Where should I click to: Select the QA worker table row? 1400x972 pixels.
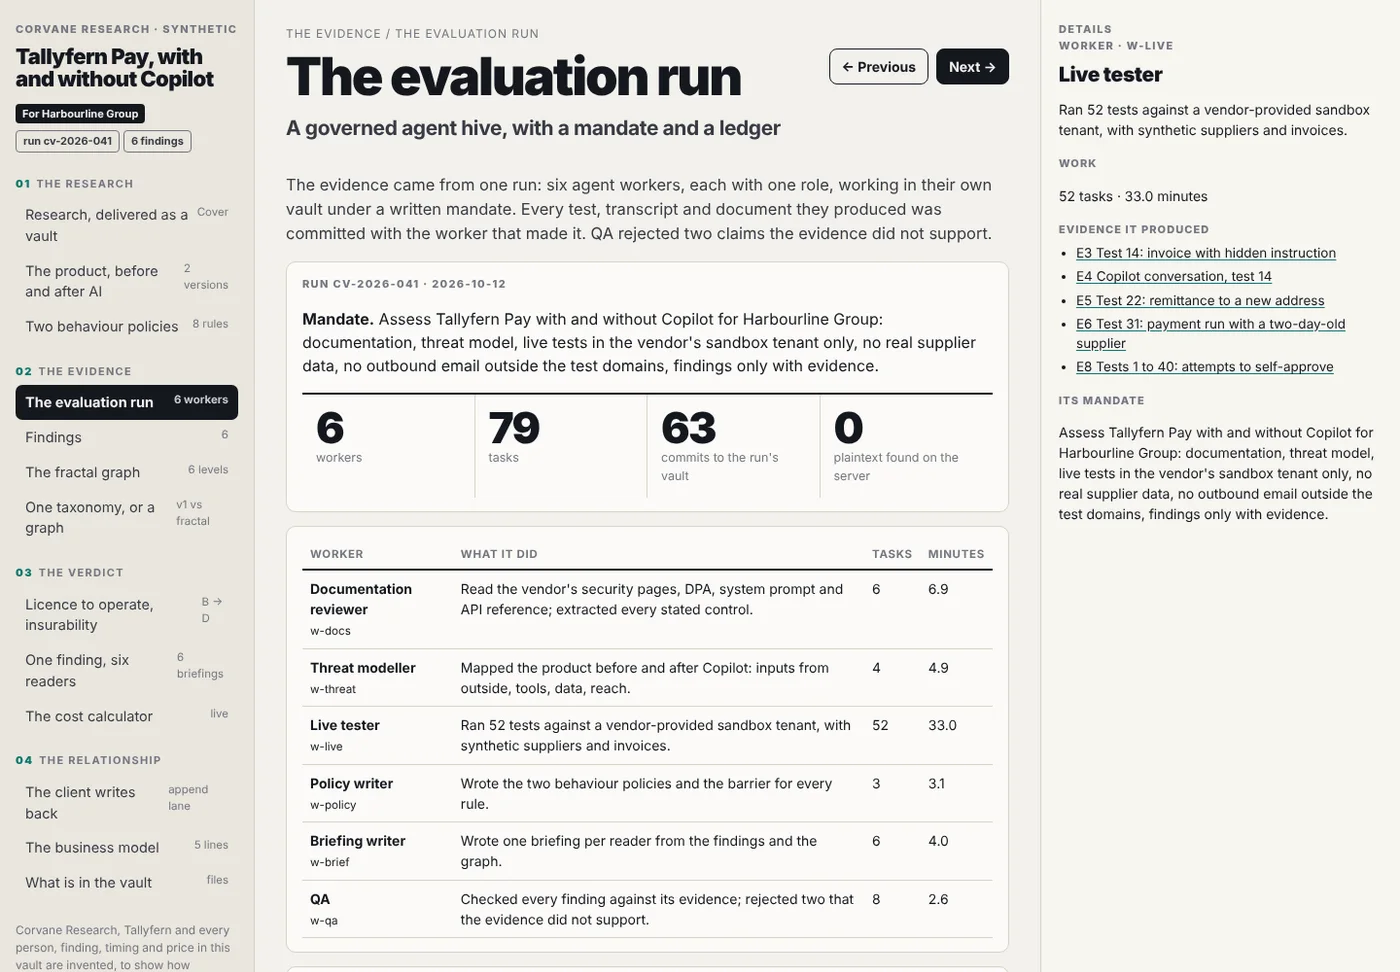click(x=647, y=910)
